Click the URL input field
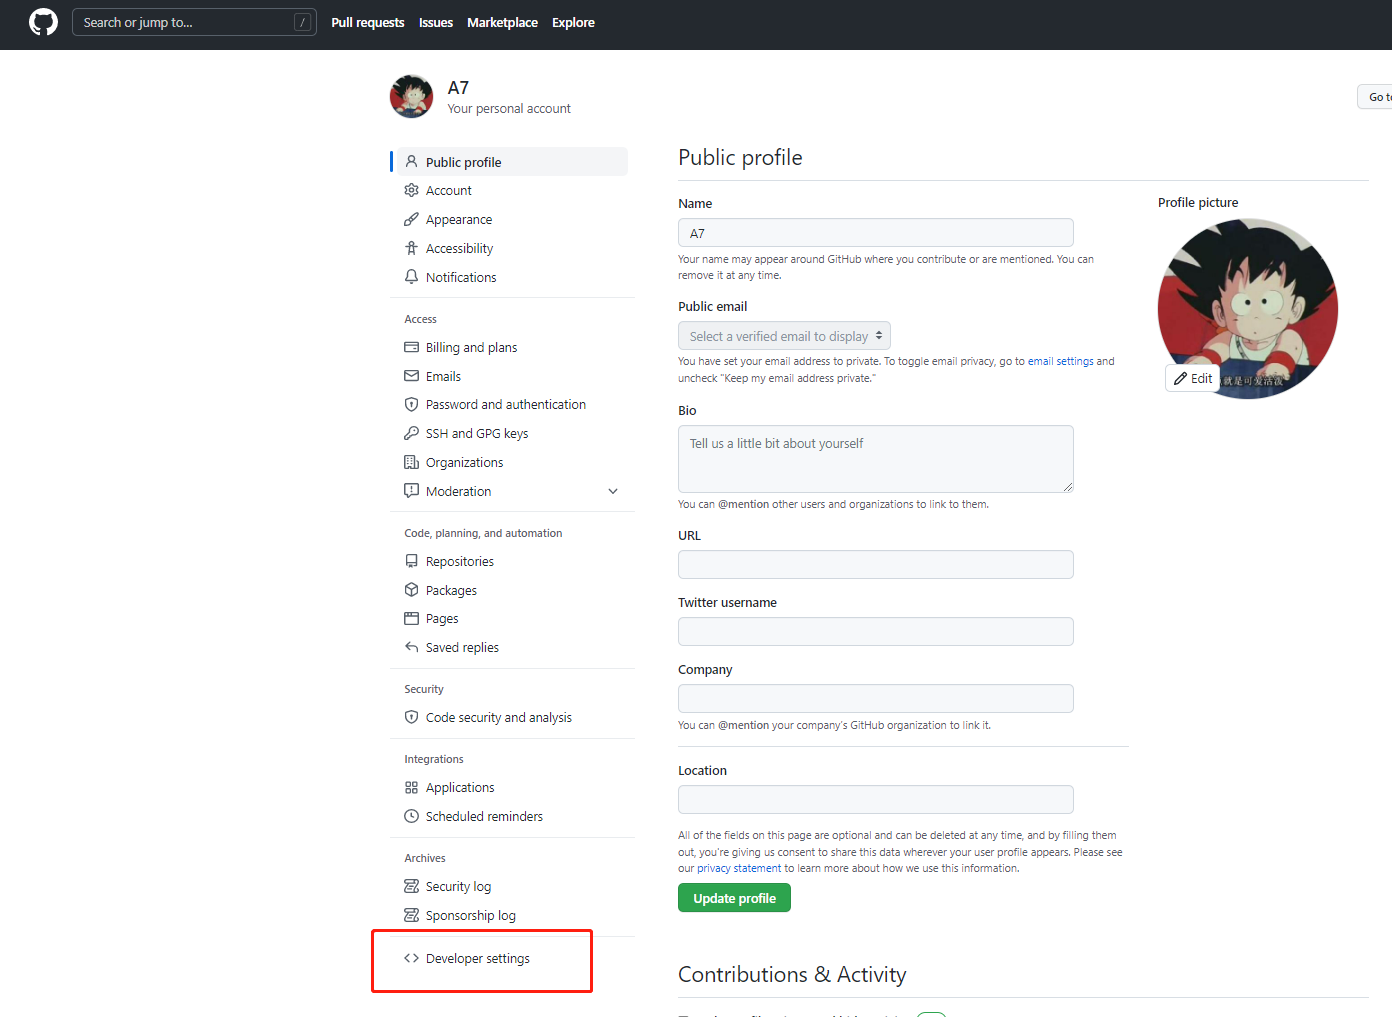Image resolution: width=1392 pixels, height=1017 pixels. (875, 564)
